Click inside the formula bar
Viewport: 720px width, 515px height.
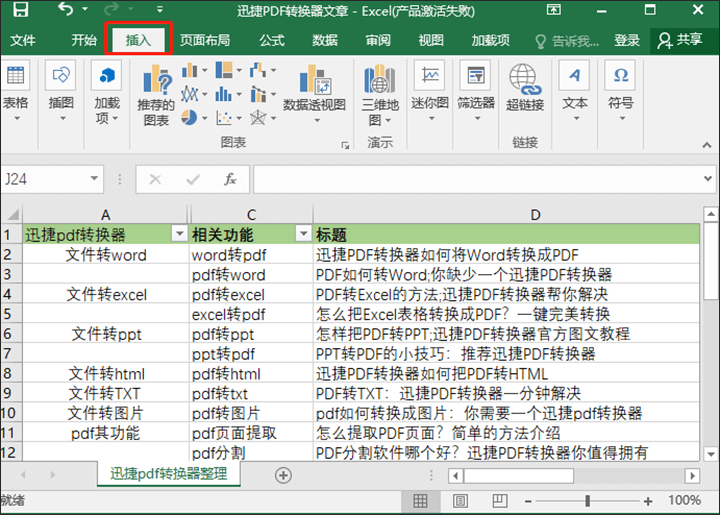478,179
